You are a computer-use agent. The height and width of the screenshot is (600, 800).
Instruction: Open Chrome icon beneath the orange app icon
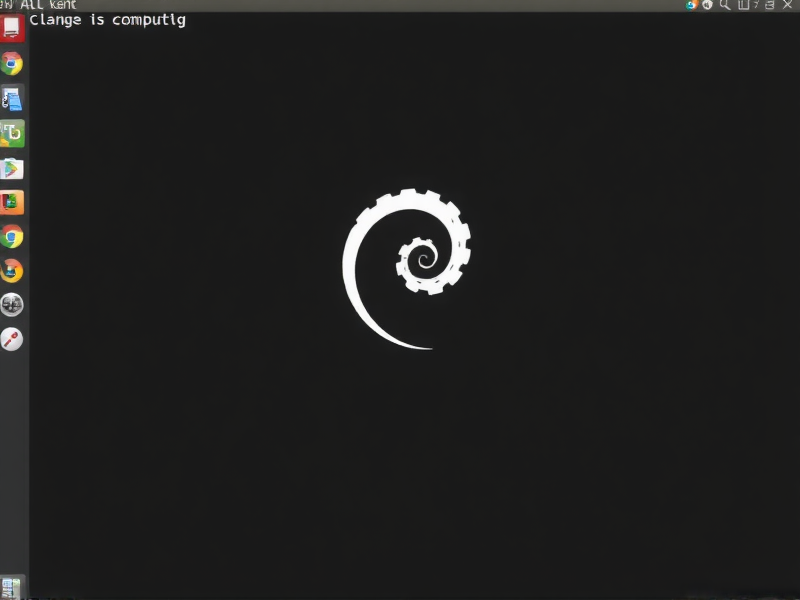pos(12,236)
